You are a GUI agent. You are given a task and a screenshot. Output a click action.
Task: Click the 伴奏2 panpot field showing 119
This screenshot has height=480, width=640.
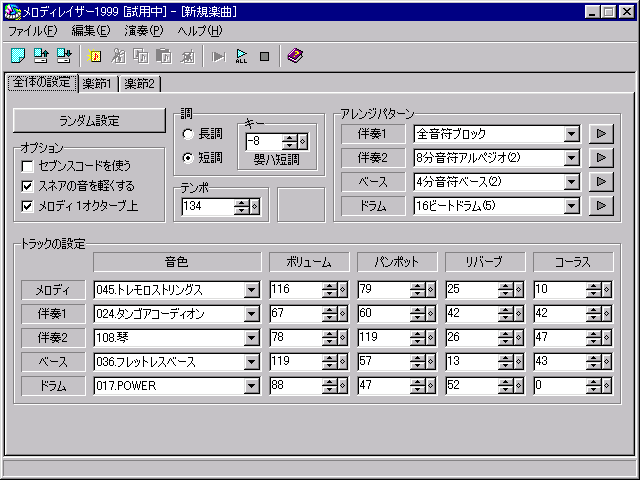pyautogui.click(x=384, y=338)
